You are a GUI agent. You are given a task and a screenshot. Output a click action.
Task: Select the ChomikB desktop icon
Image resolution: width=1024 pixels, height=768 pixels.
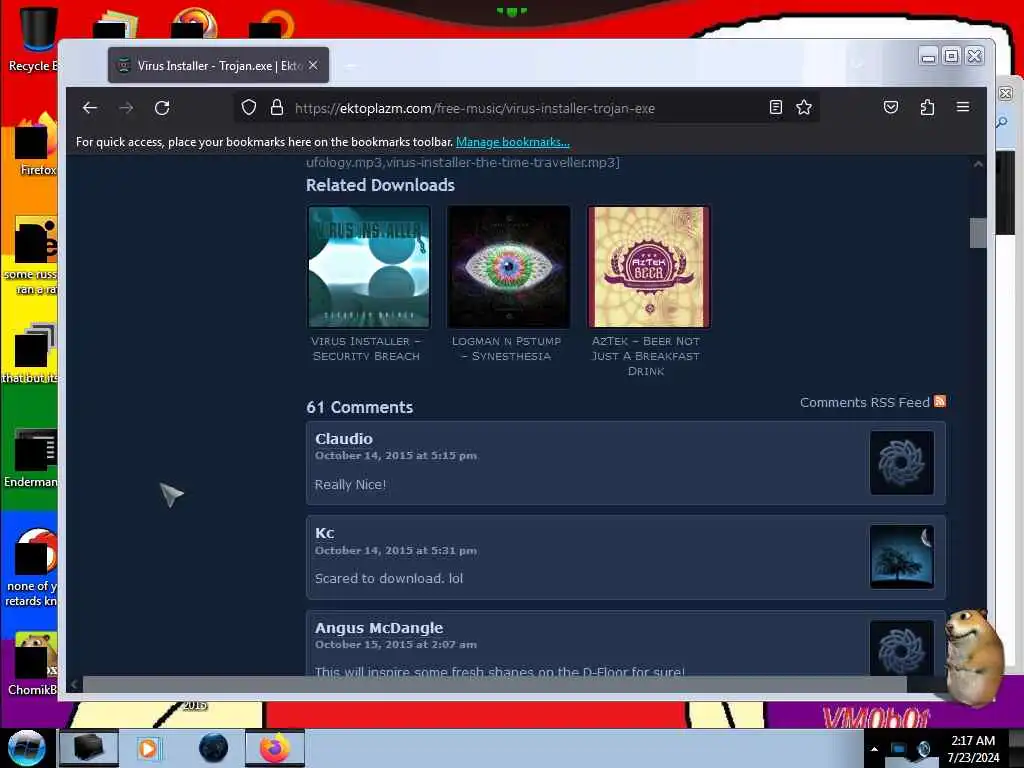click(x=33, y=664)
